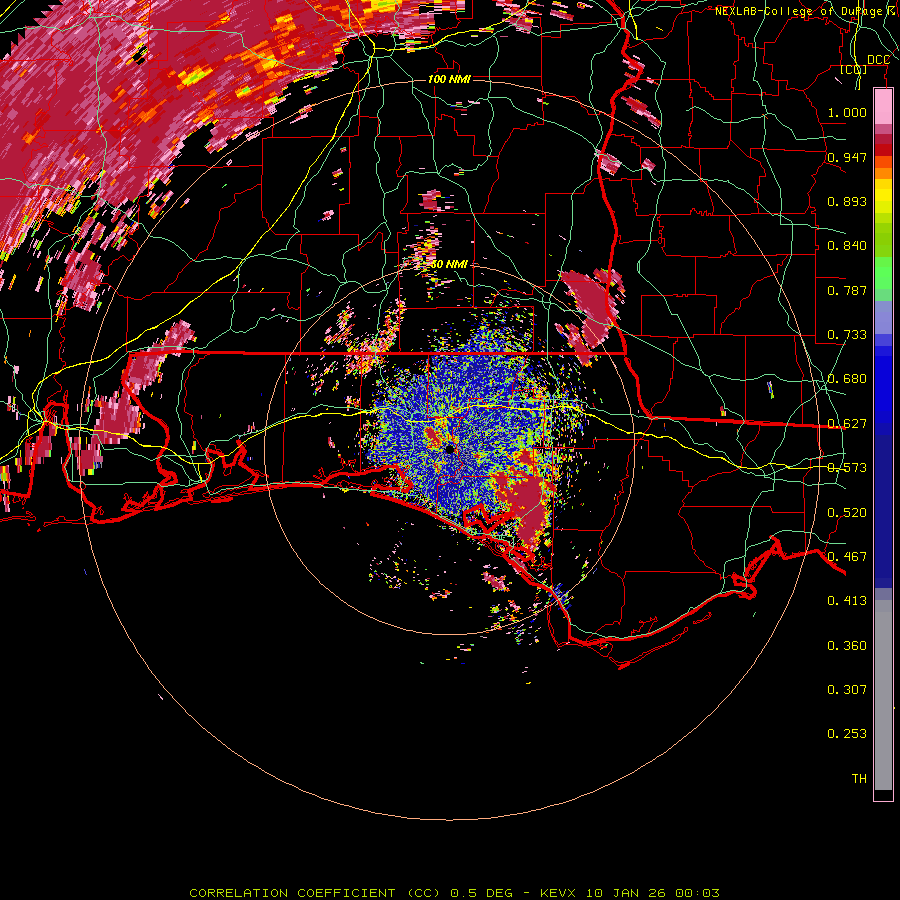This screenshot has height=900, width=900.
Task: Click the gray lower segment of color bar
Action: pos(883,695)
